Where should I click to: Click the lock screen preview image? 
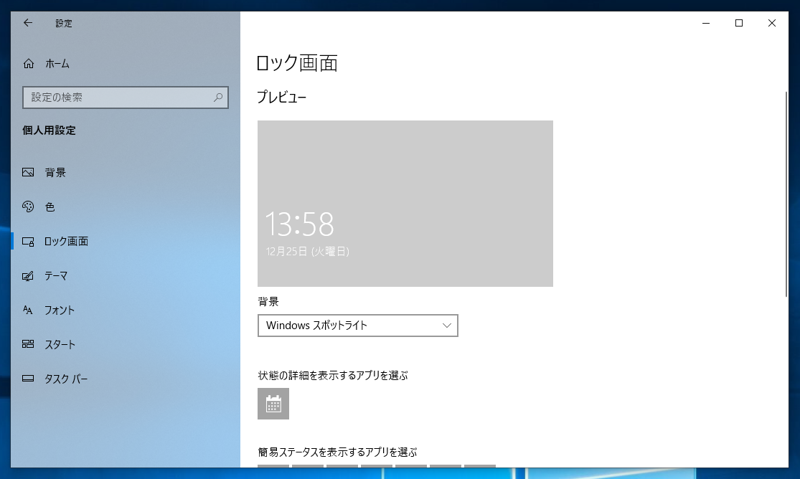(405, 204)
